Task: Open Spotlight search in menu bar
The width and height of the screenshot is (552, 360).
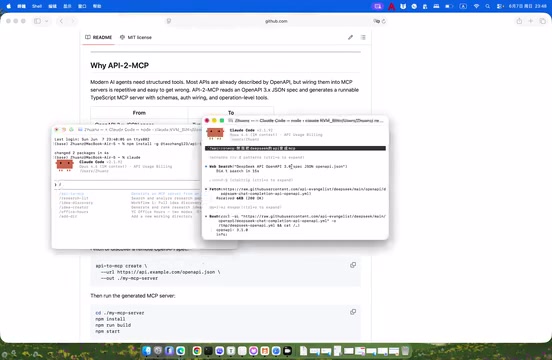Action: [488, 6]
